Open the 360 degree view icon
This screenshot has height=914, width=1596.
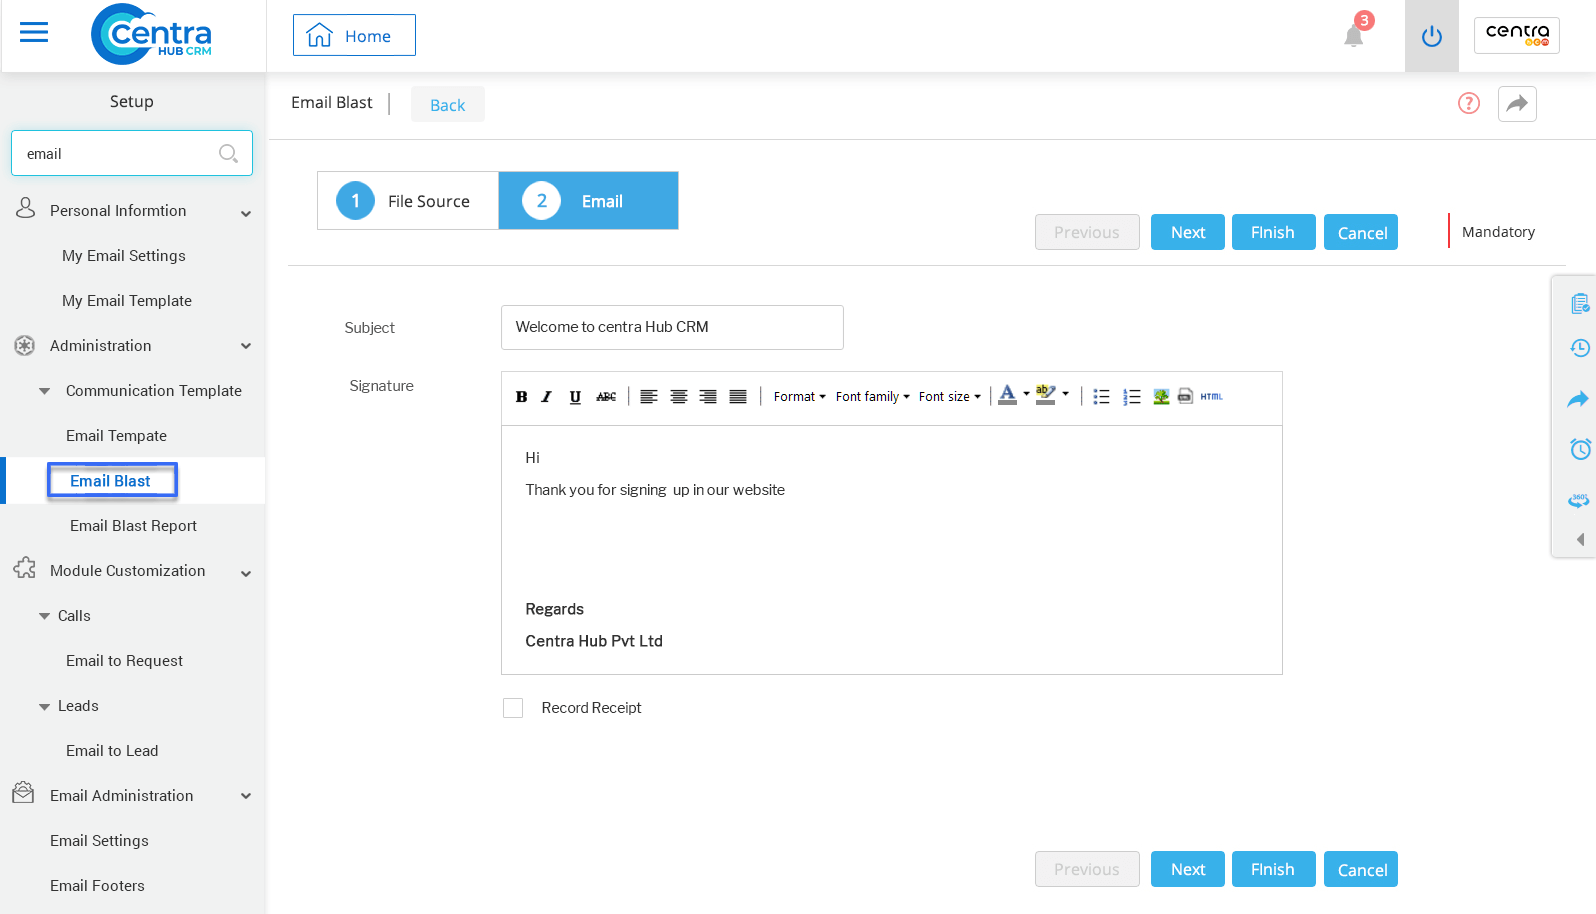[1579, 500]
